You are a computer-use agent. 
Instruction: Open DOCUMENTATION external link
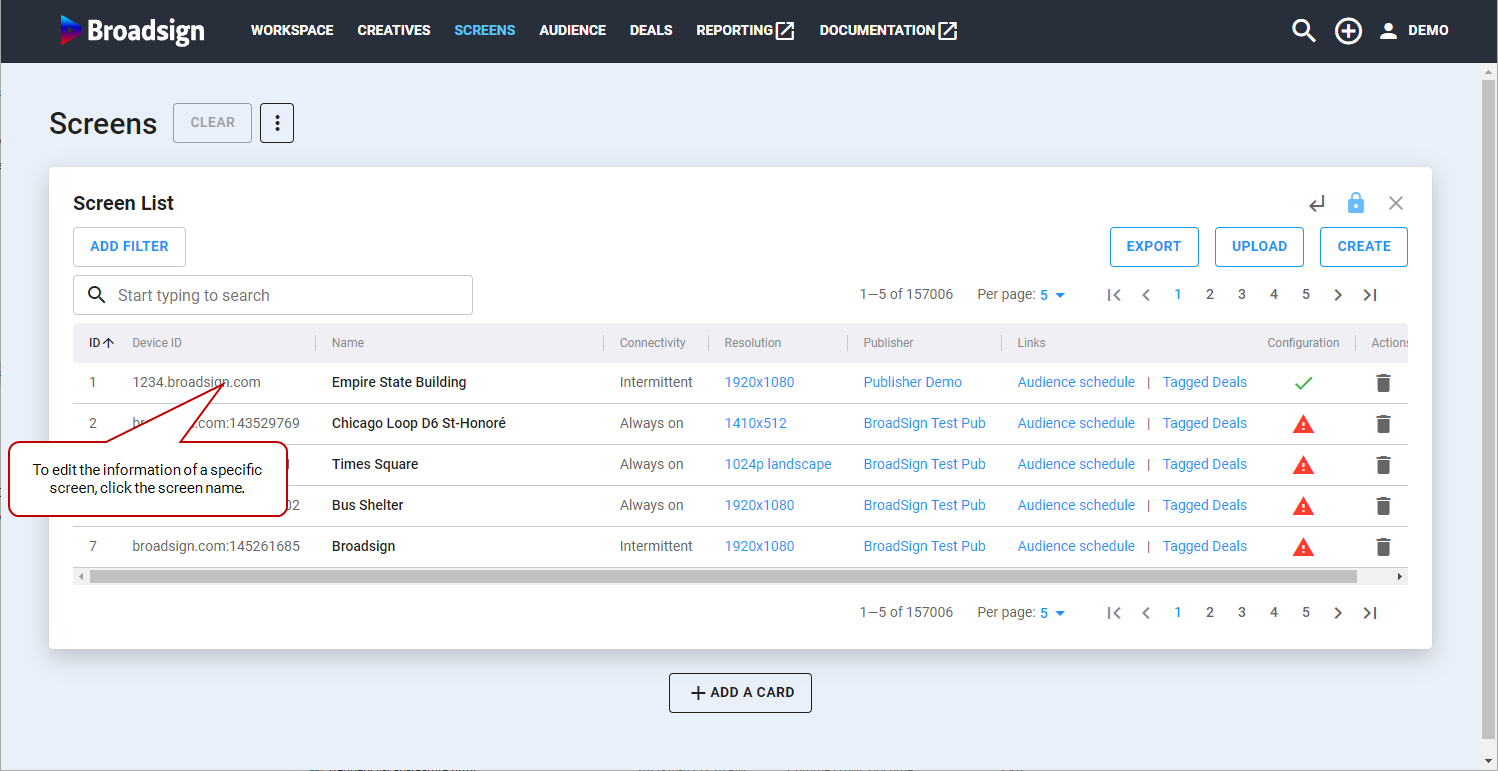click(888, 31)
